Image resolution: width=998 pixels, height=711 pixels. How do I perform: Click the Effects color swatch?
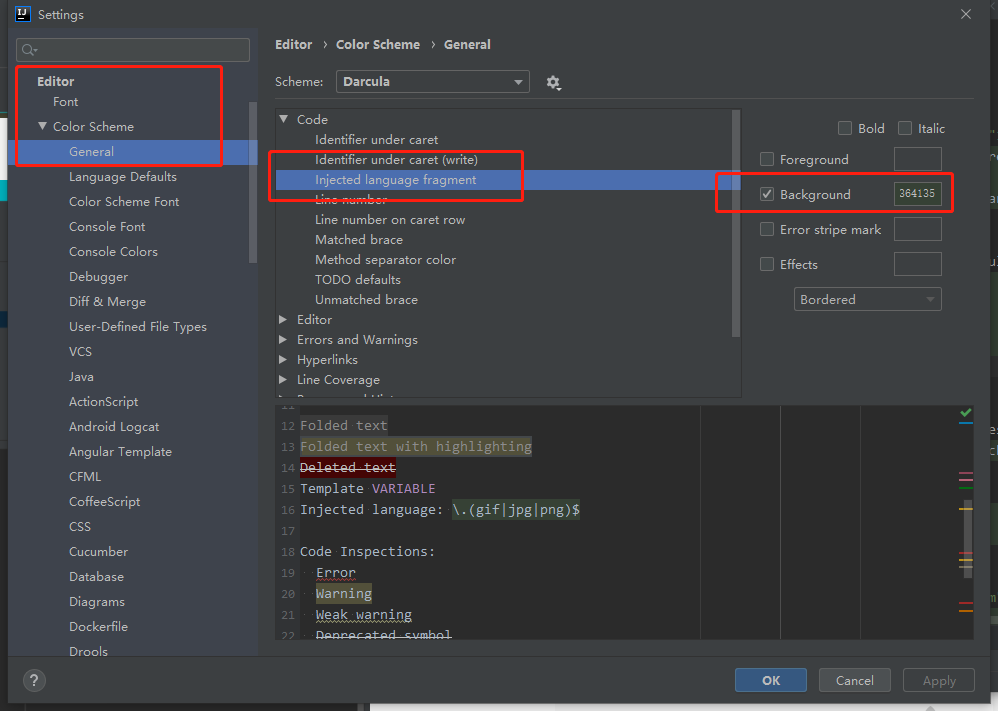(x=917, y=264)
